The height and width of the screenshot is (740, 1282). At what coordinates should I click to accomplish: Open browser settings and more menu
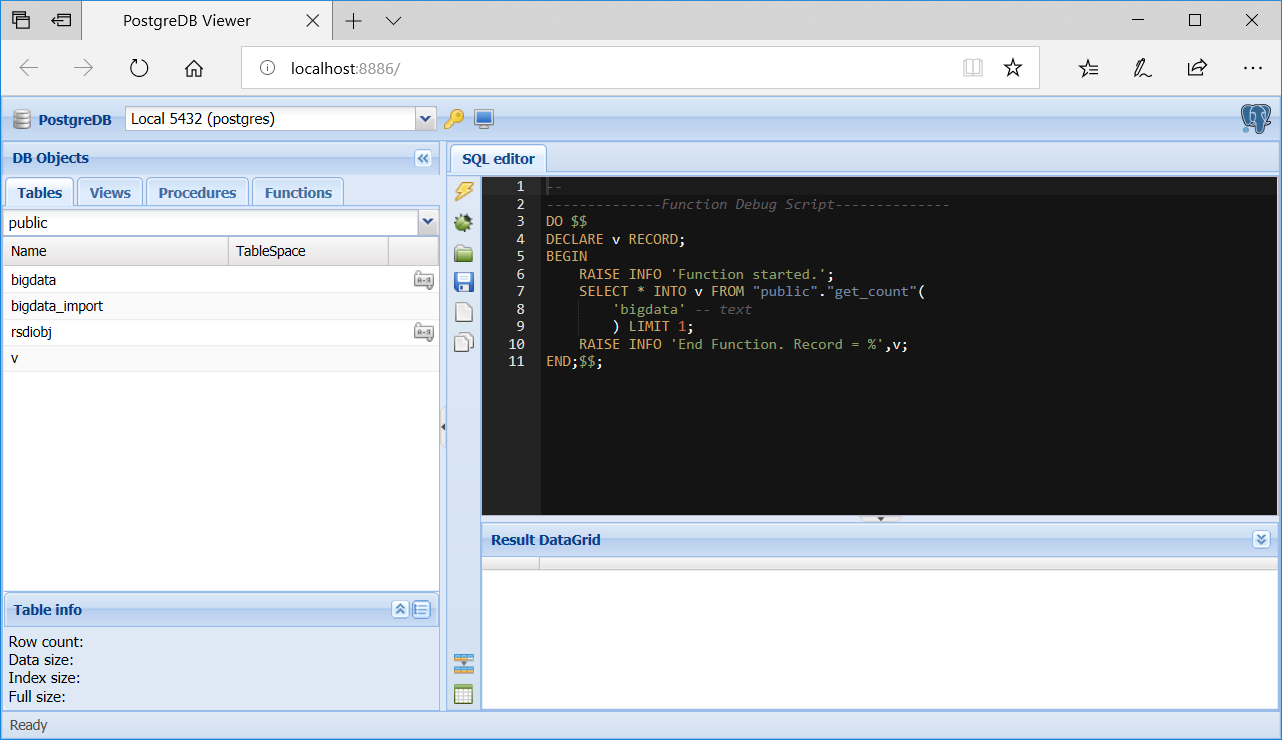(x=1253, y=68)
